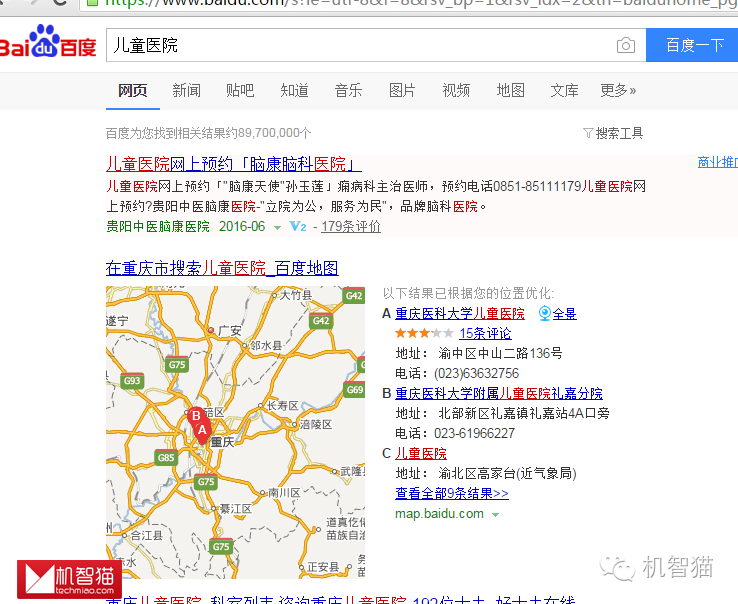Expand dropdown arrow beside map.baidu.com

(x=495, y=515)
